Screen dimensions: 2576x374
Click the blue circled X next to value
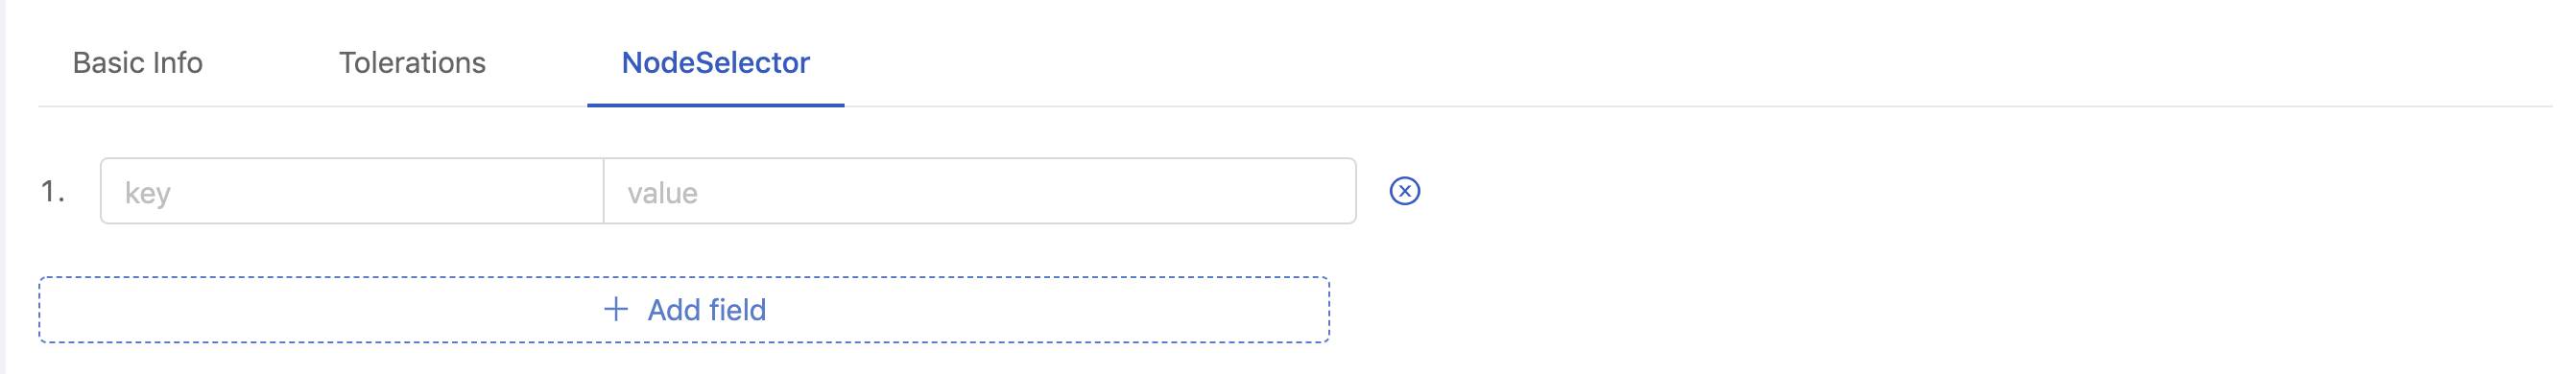1404,191
